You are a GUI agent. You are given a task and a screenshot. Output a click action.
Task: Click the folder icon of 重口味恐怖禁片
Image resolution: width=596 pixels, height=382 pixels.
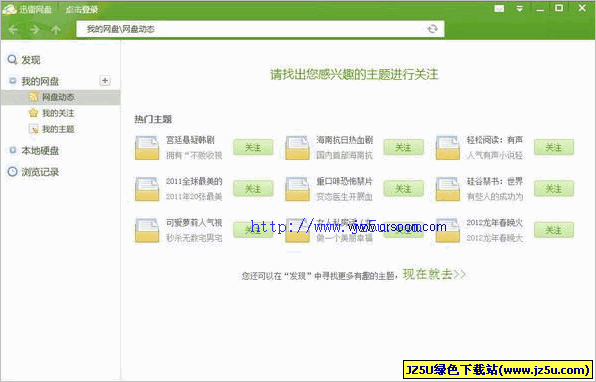pos(297,189)
